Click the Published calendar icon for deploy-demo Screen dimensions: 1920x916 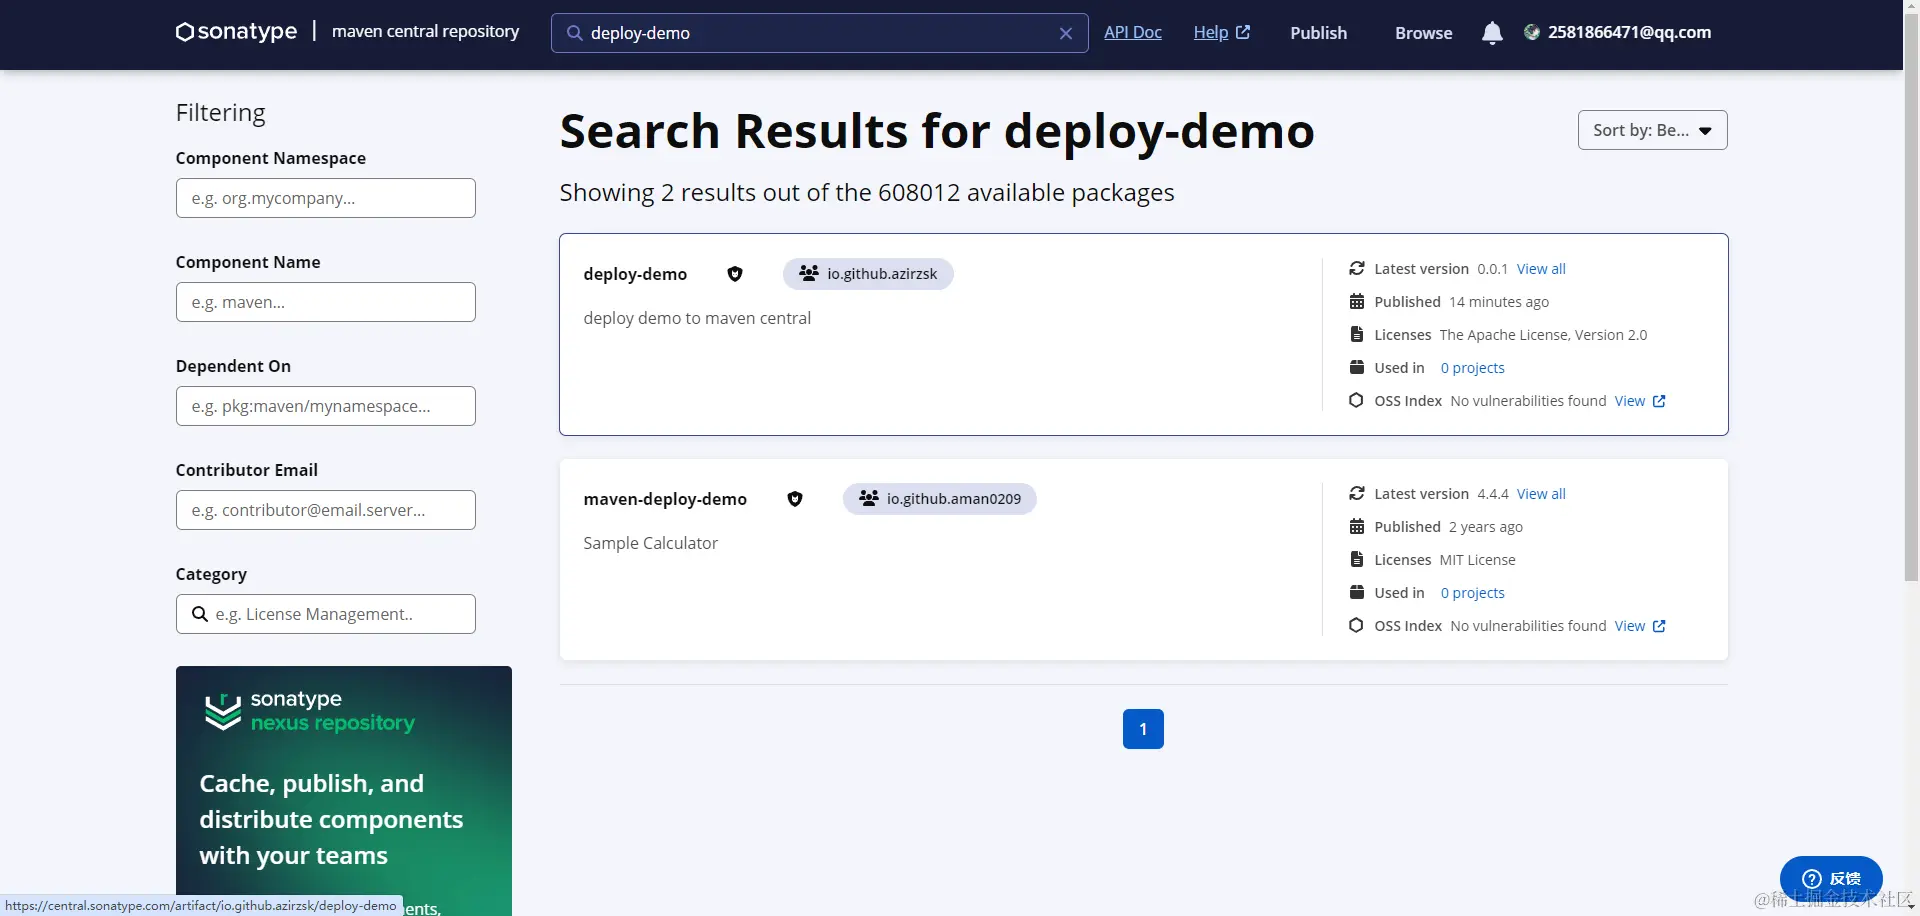pyautogui.click(x=1357, y=301)
